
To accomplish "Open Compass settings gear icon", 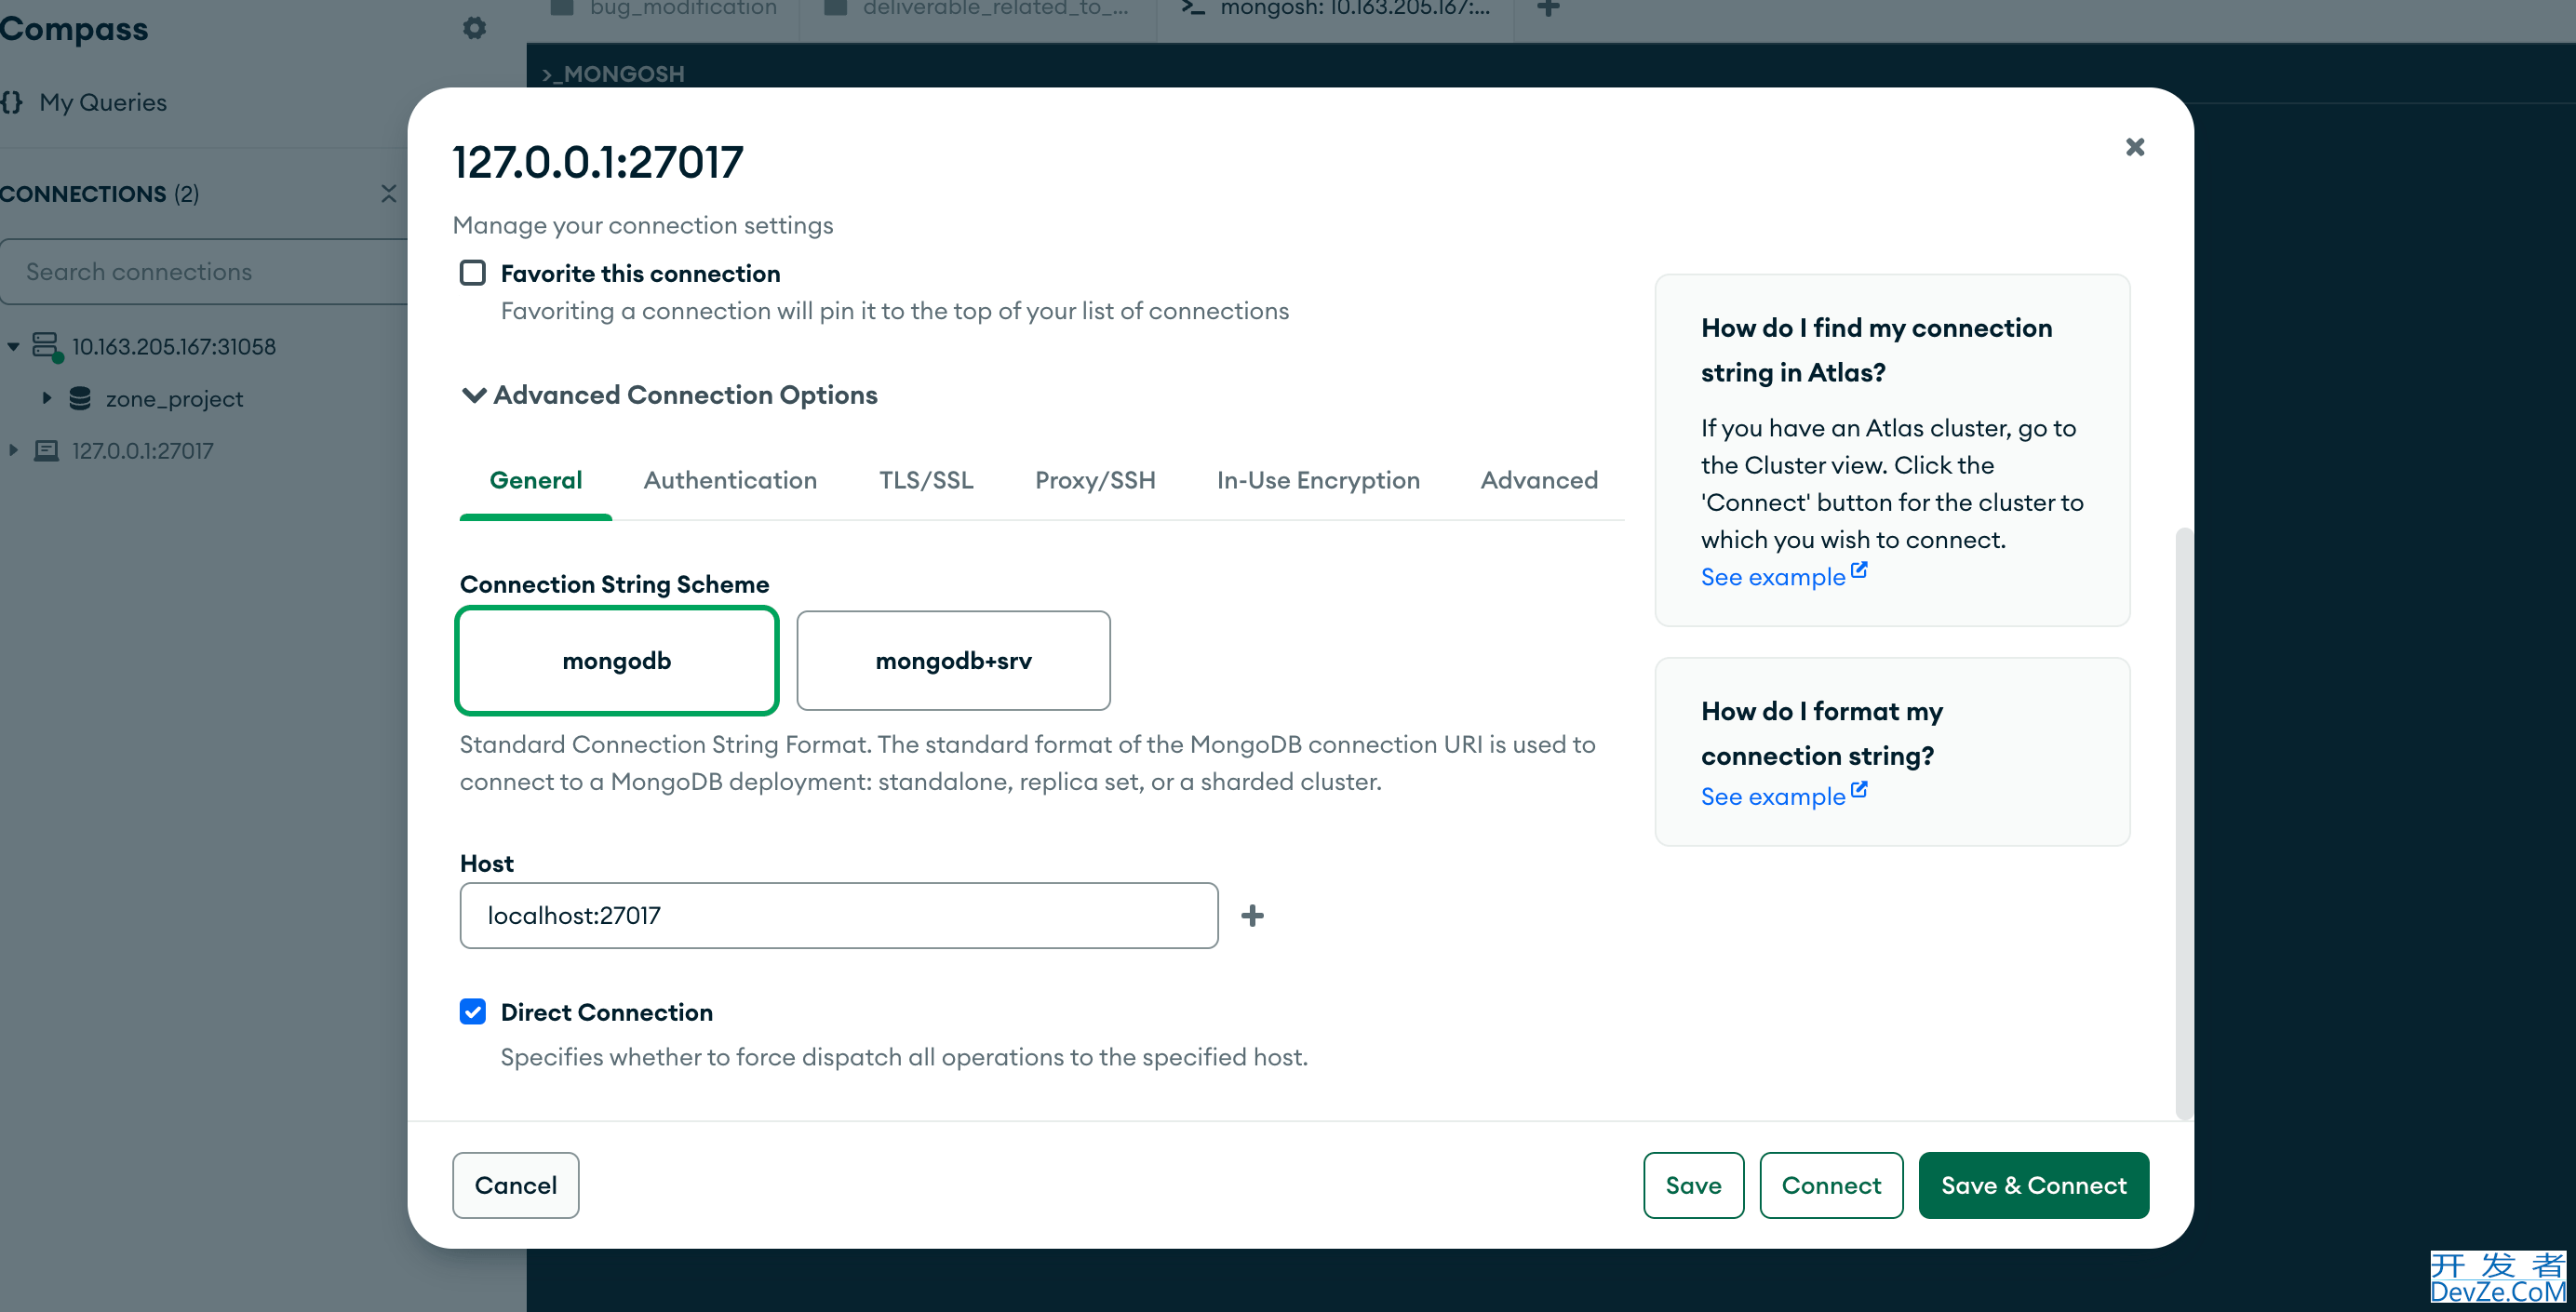I will (474, 28).
